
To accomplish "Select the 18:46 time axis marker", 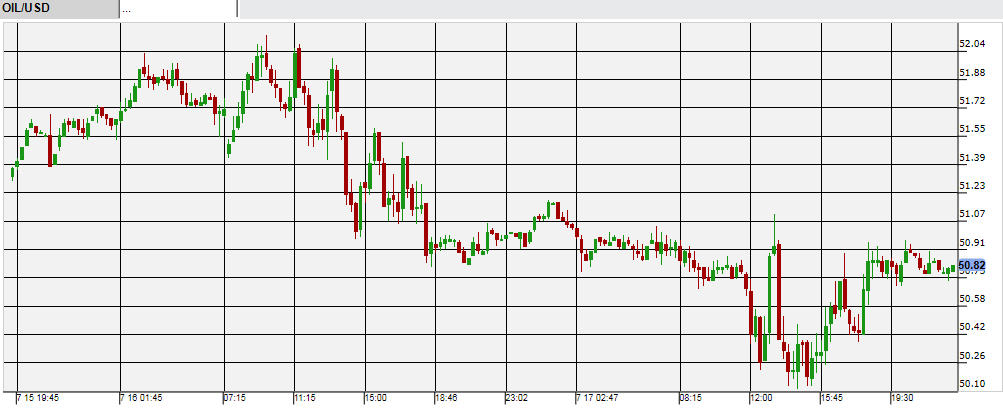I will click(x=446, y=398).
